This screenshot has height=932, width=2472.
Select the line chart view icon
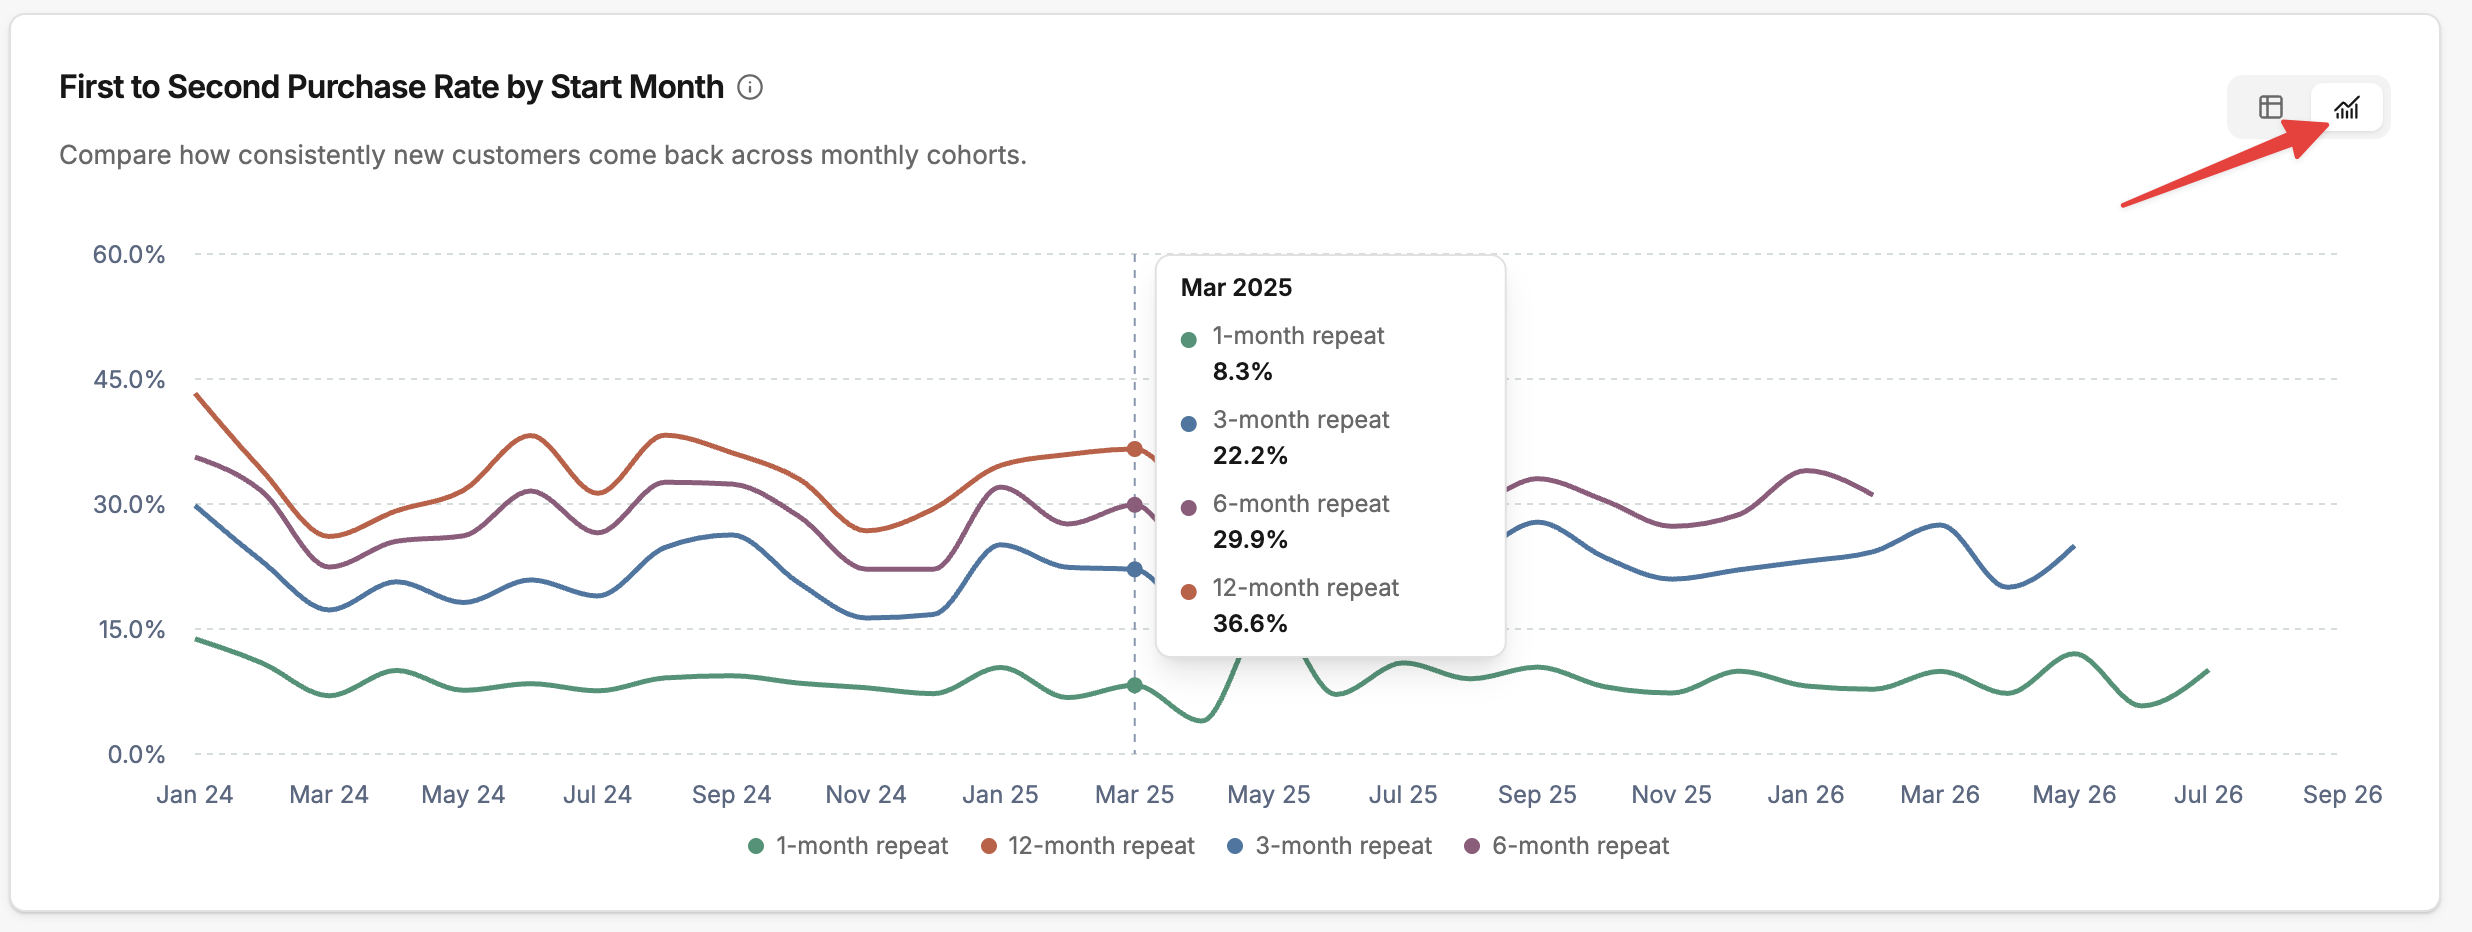click(x=2346, y=107)
